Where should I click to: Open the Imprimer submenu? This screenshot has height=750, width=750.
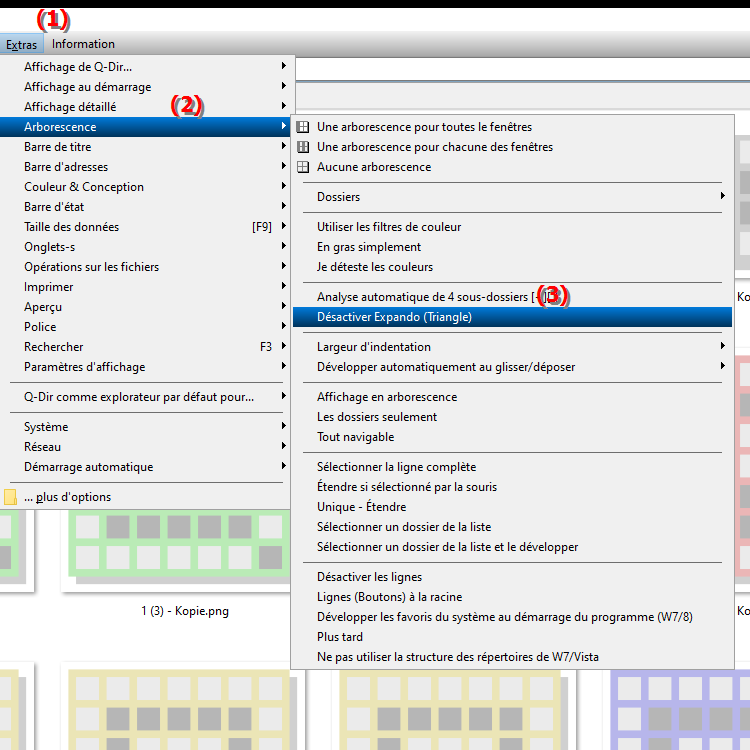point(145,287)
